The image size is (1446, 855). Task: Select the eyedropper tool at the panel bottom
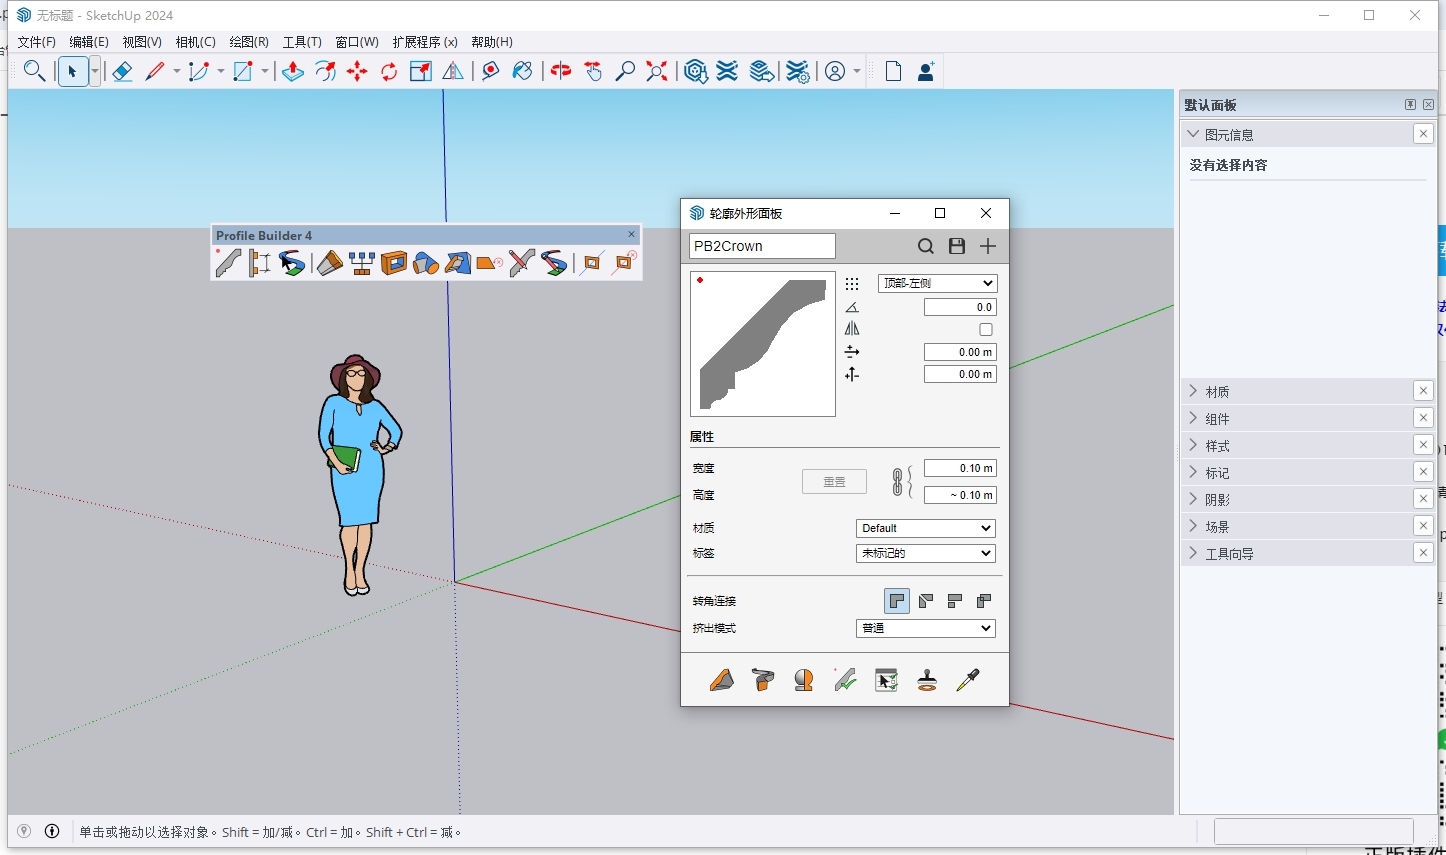click(966, 679)
